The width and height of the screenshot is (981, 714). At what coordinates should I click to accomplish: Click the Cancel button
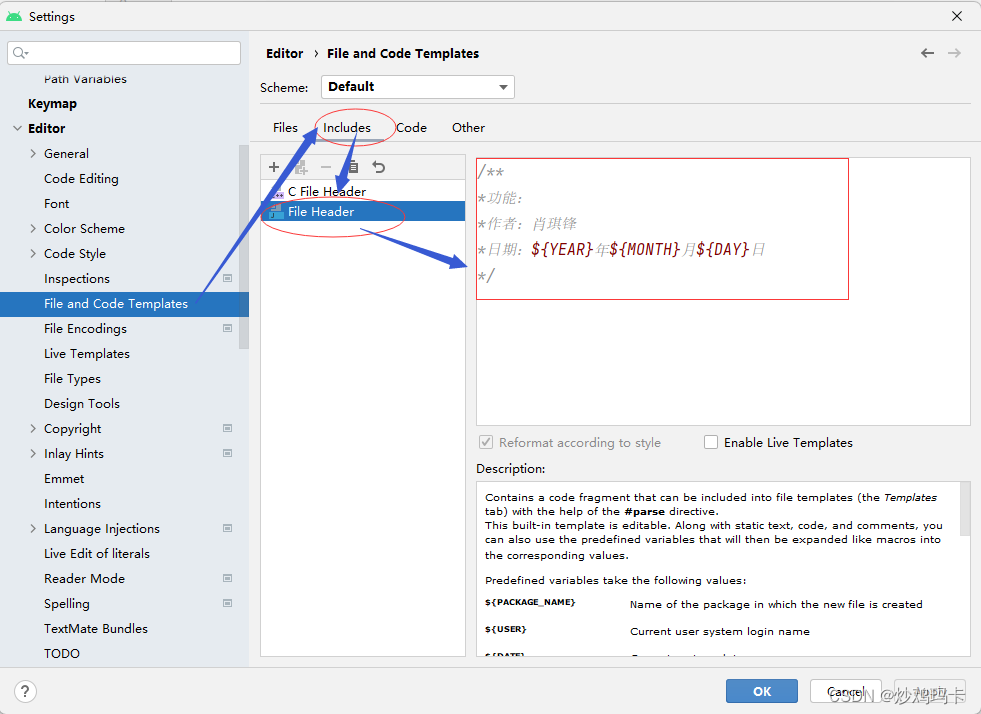pyautogui.click(x=845, y=691)
